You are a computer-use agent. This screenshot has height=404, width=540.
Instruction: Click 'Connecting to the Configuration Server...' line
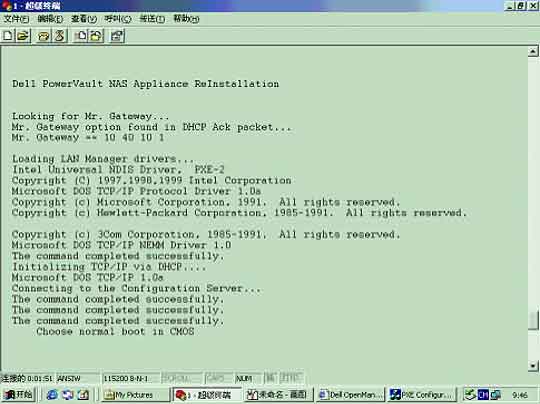[x=136, y=288]
